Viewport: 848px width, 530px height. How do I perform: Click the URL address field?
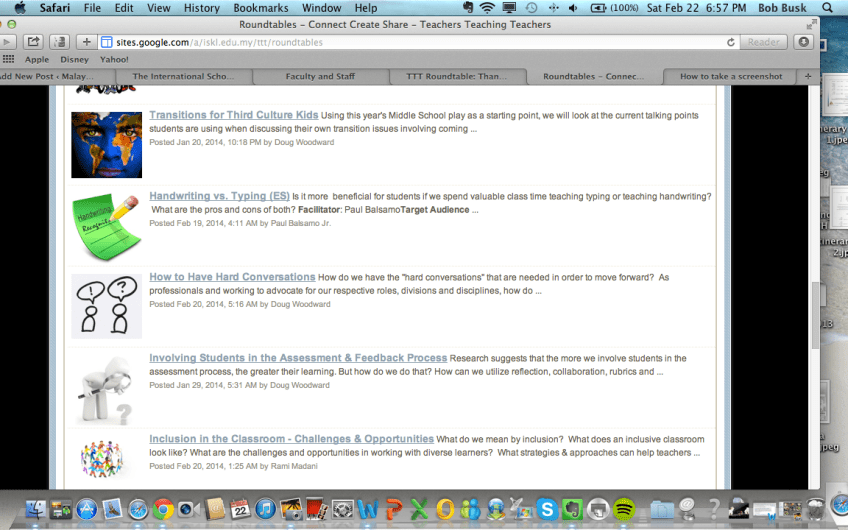[400, 42]
